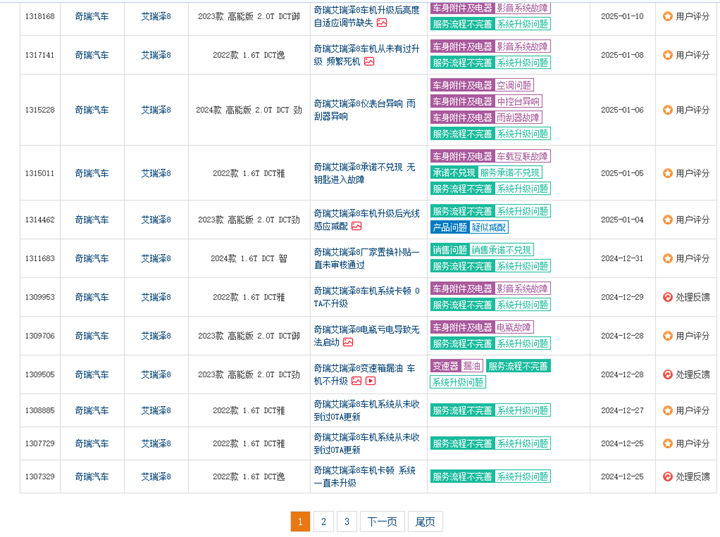The image size is (720, 537).
Task: Select current page 1 in pagination
Action: (300, 521)
